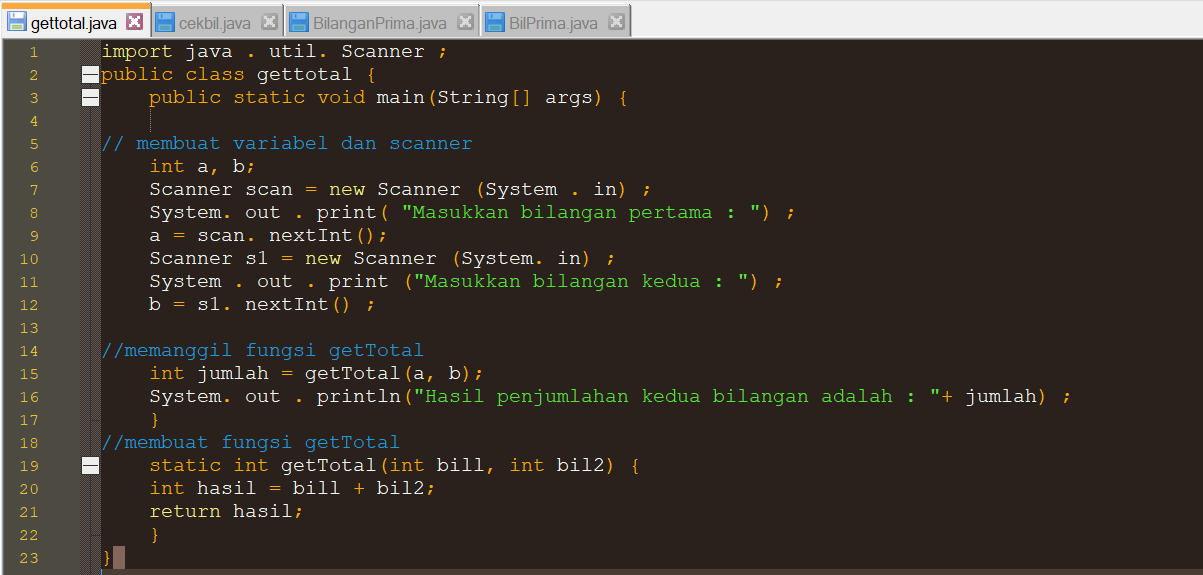
Task: Open the cekbil.java tab
Action: point(216,22)
